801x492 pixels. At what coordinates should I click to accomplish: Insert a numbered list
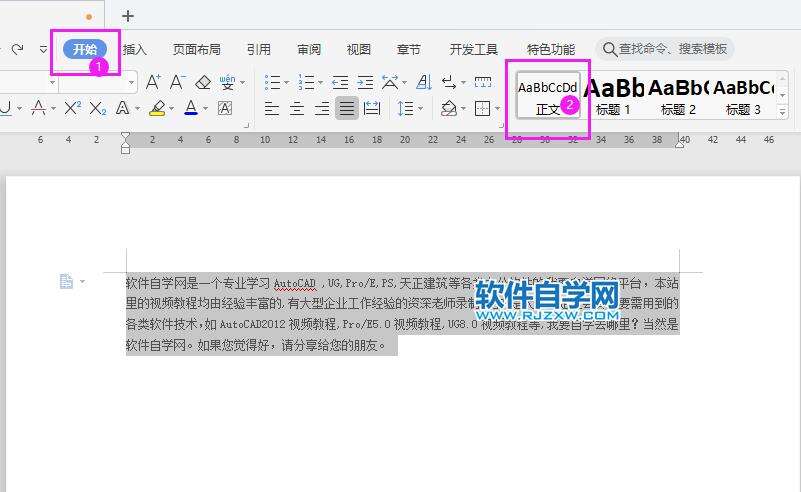(307, 82)
